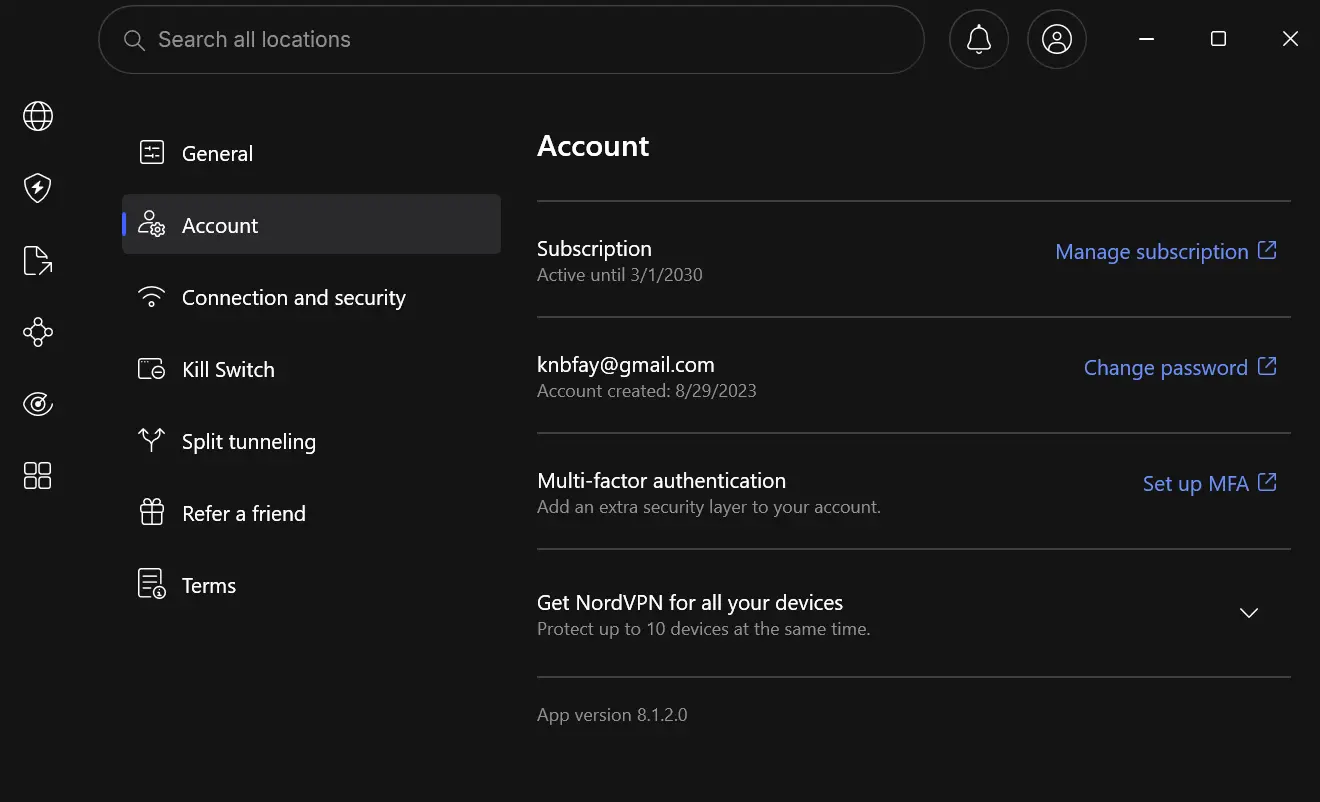Click the Set up MFA link
The width and height of the screenshot is (1320, 802).
(1210, 483)
